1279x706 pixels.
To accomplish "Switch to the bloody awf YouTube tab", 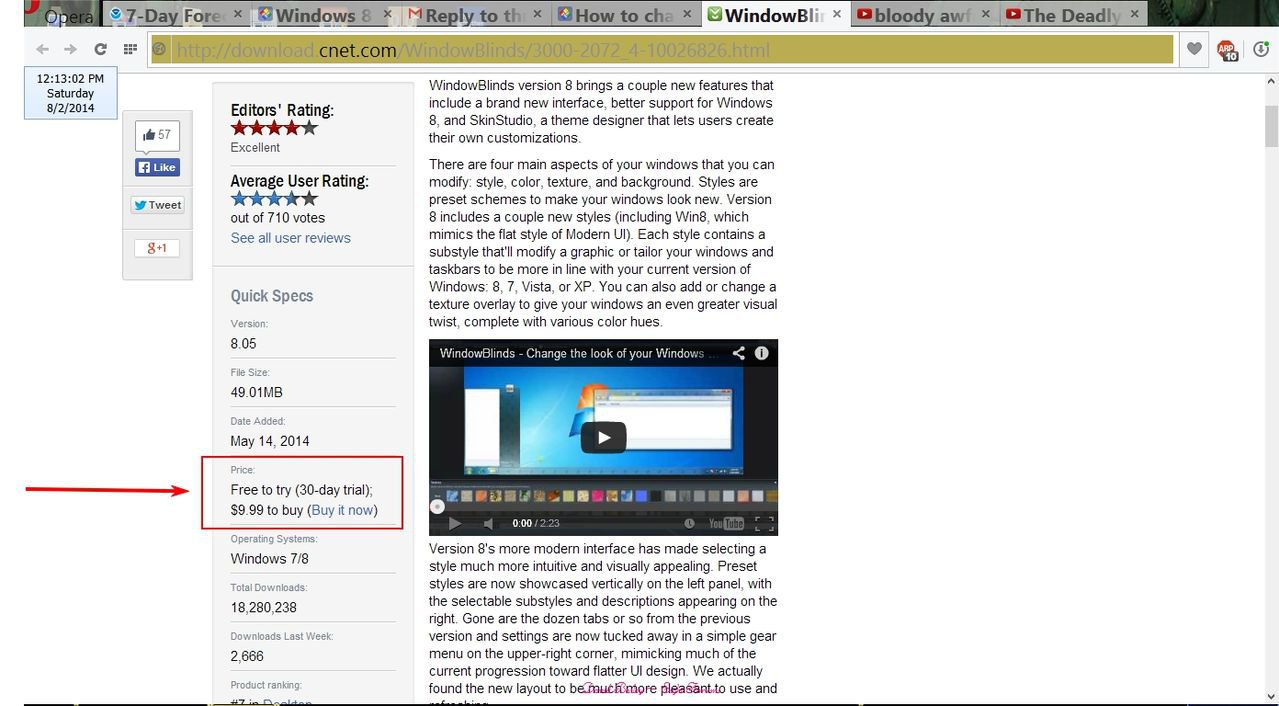I will tap(917, 15).
